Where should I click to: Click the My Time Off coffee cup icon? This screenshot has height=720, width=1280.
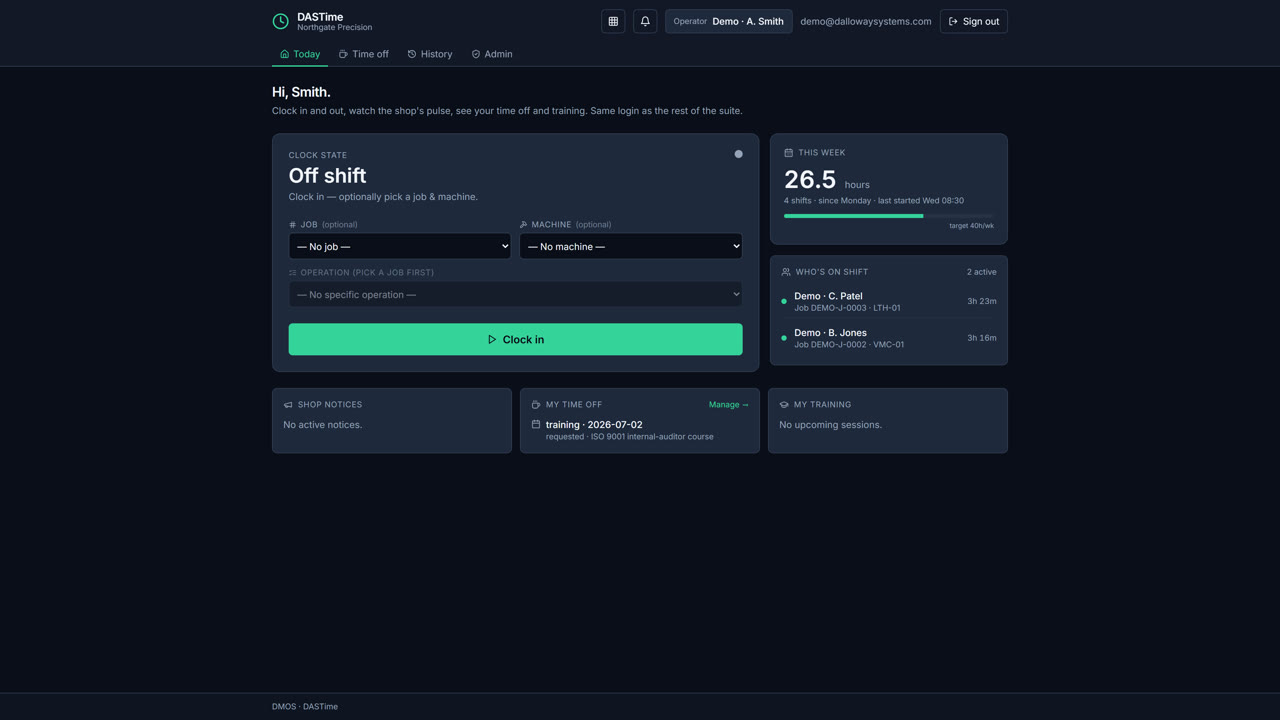click(536, 405)
